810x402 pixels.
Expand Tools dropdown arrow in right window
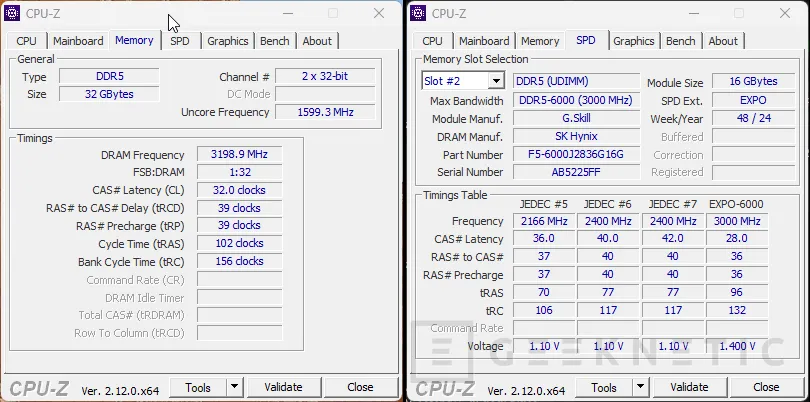[641, 387]
